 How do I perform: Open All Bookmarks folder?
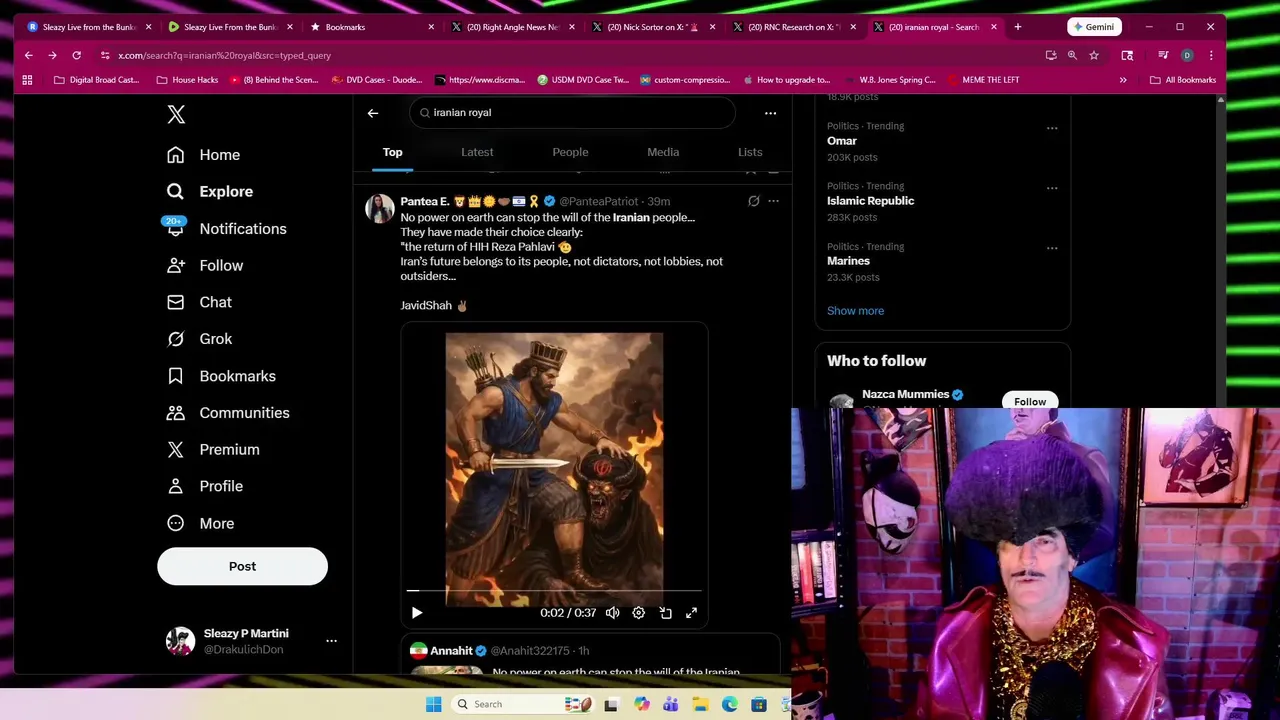1183,80
